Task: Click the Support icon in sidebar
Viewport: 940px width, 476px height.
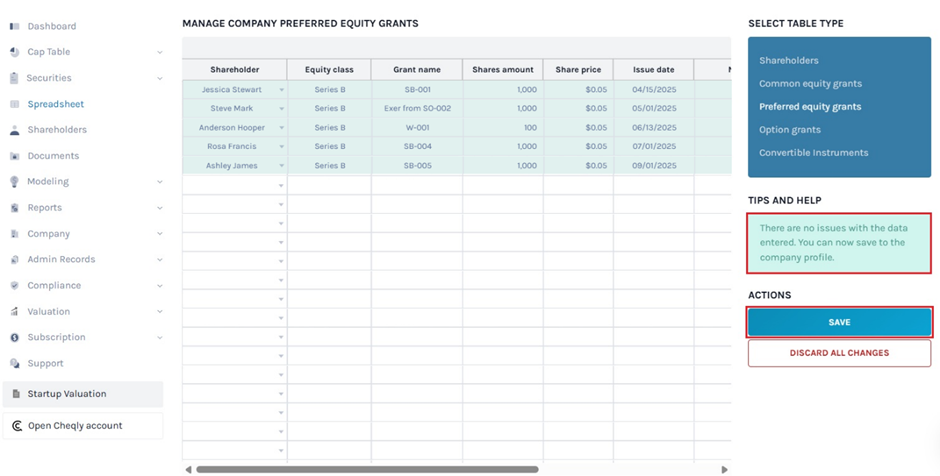Action: click(x=14, y=363)
